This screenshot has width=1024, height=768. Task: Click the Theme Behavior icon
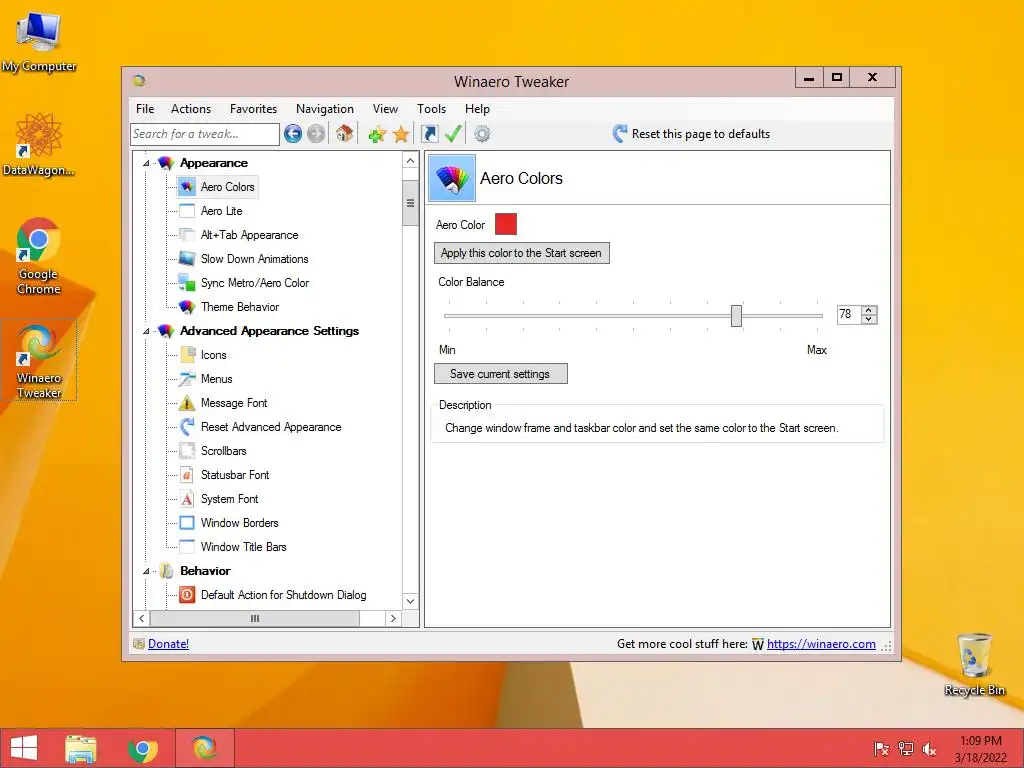[x=187, y=307]
